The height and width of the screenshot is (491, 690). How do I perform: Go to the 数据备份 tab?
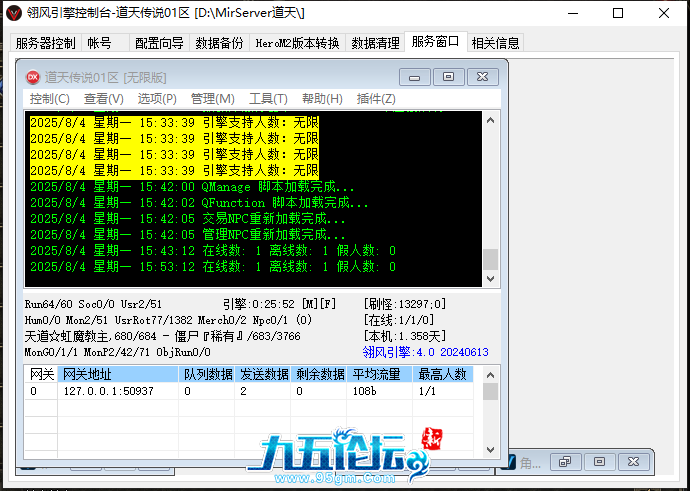pyautogui.click(x=219, y=43)
